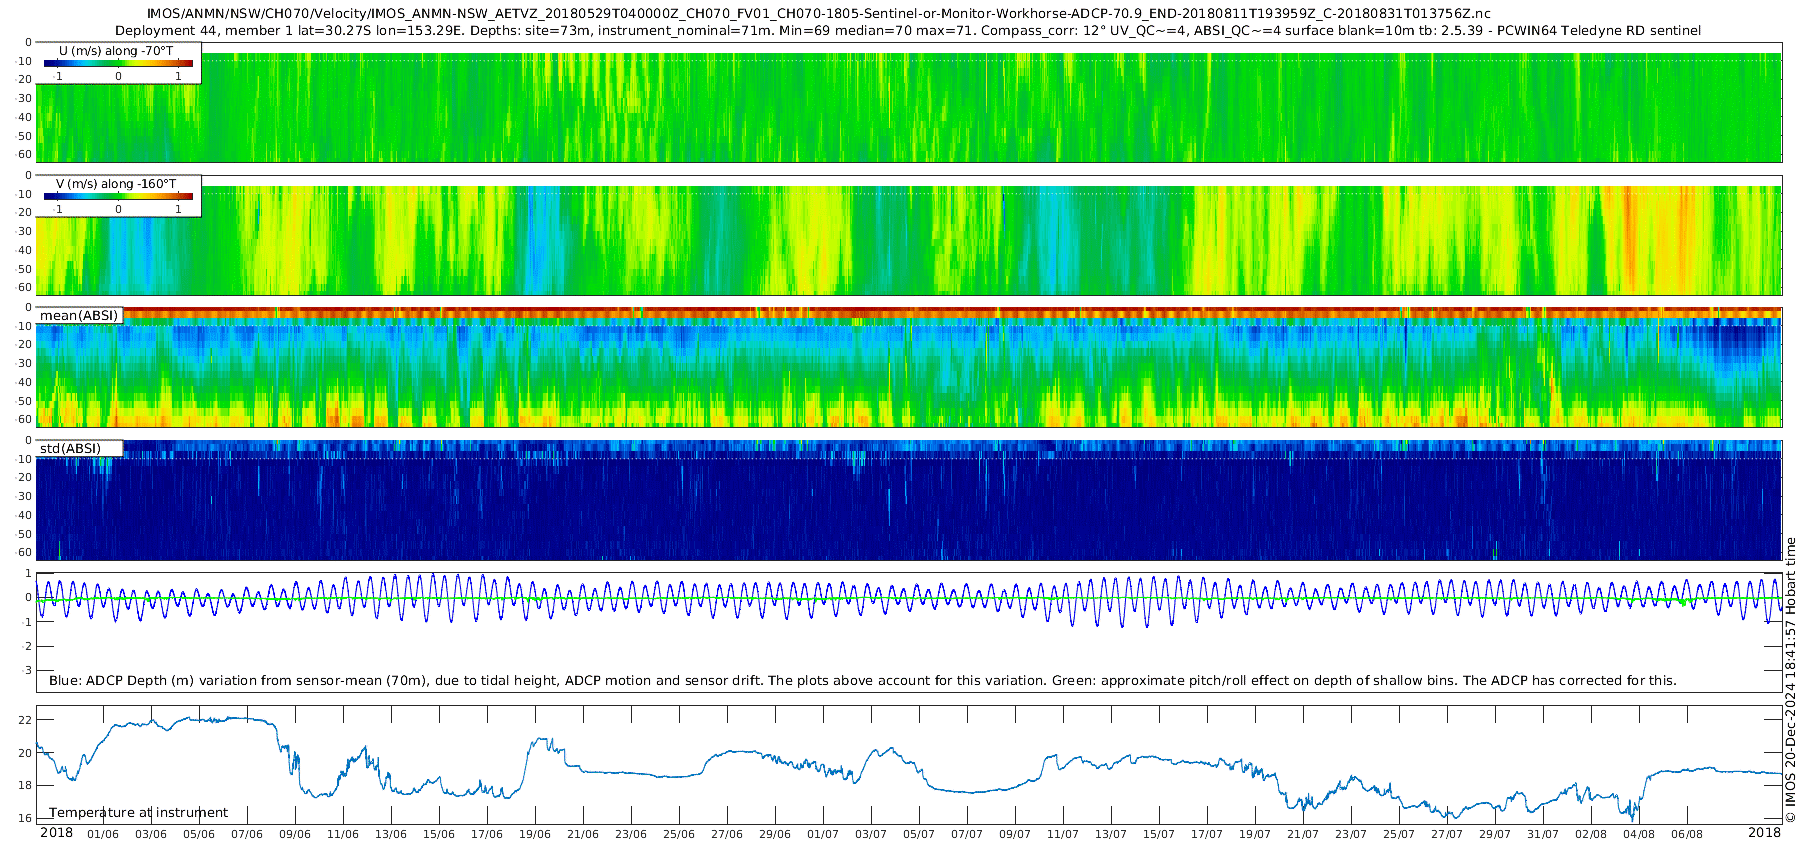Screen dimensions: 1800x850
Task: Click the mean(ABSI) panel label
Action: [x=79, y=316]
